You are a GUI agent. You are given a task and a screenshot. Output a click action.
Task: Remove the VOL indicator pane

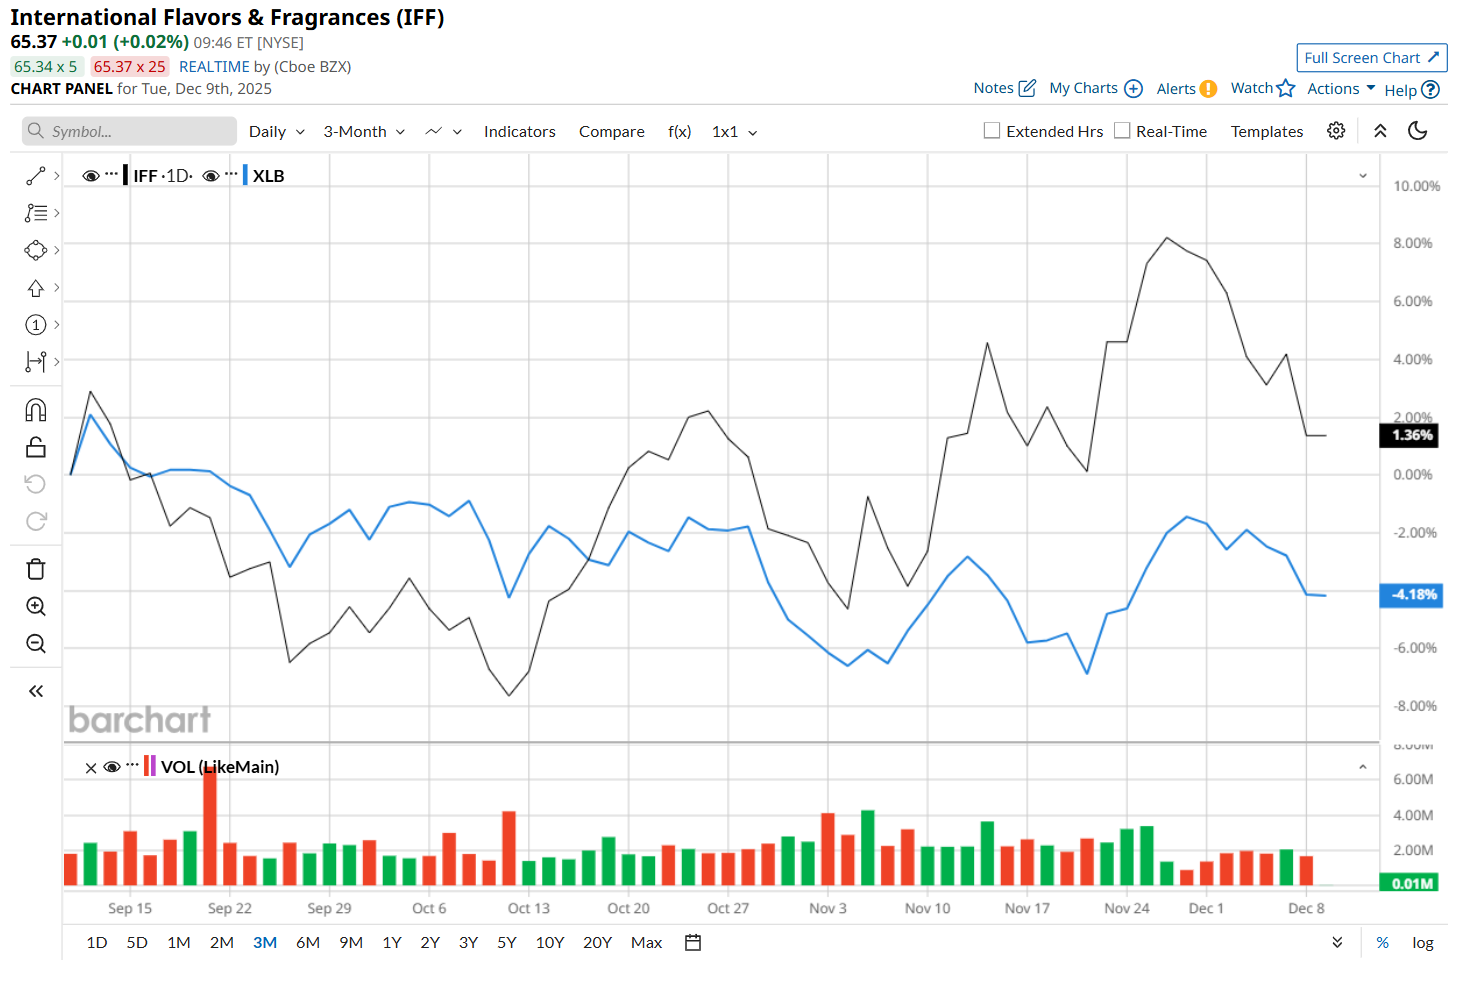click(x=91, y=767)
